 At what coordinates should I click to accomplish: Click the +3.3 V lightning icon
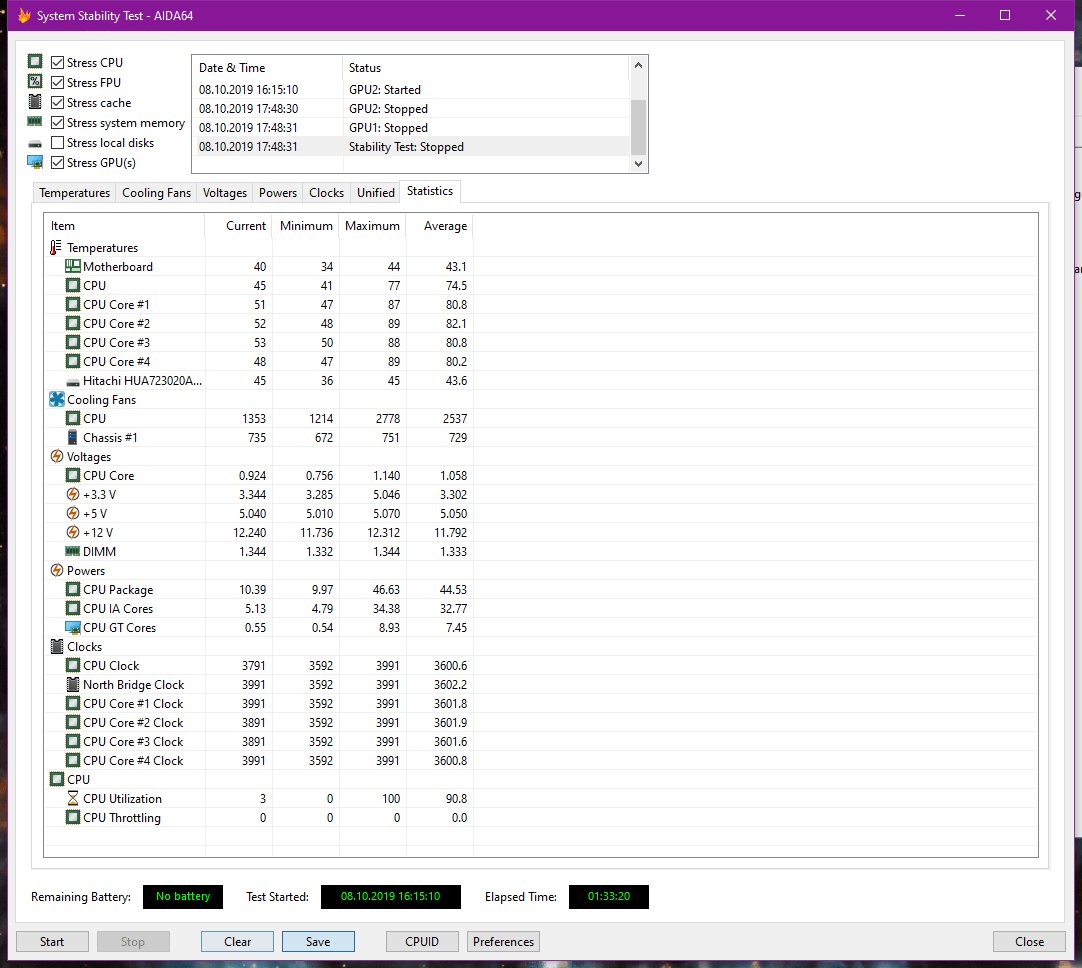[x=72, y=494]
